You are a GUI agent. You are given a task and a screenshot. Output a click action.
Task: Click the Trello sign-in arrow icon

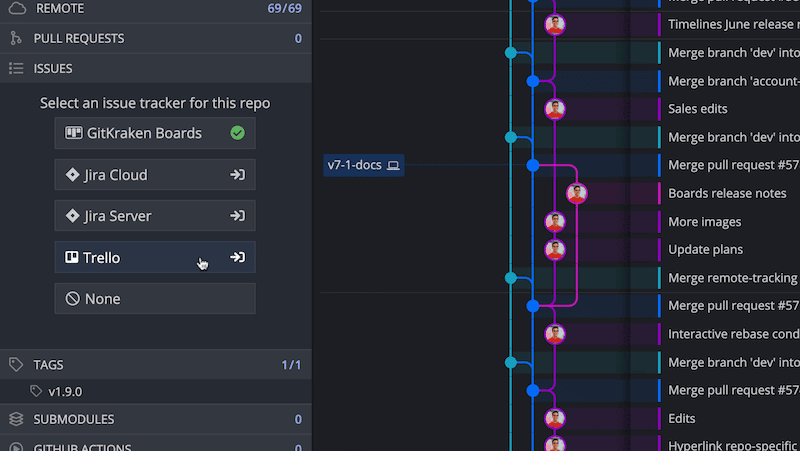(237, 257)
